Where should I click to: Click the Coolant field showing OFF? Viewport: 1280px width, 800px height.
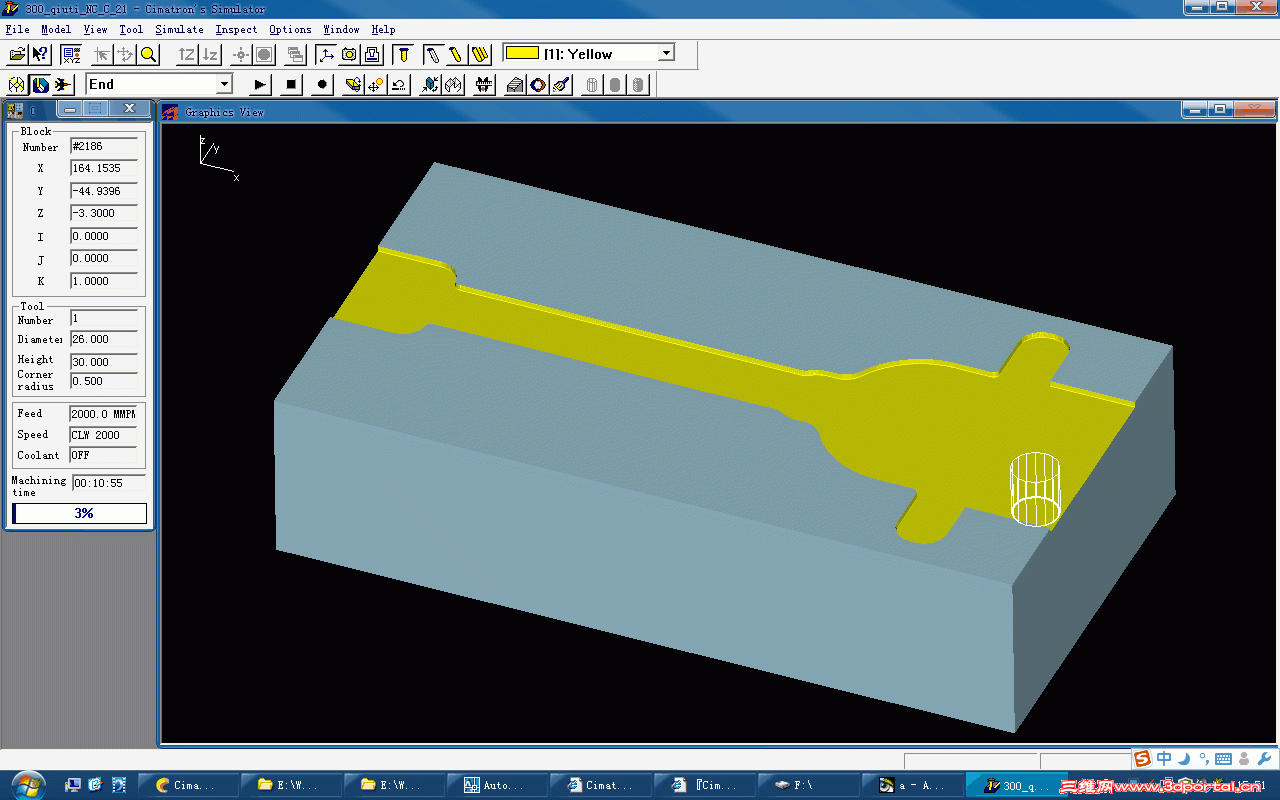104,455
